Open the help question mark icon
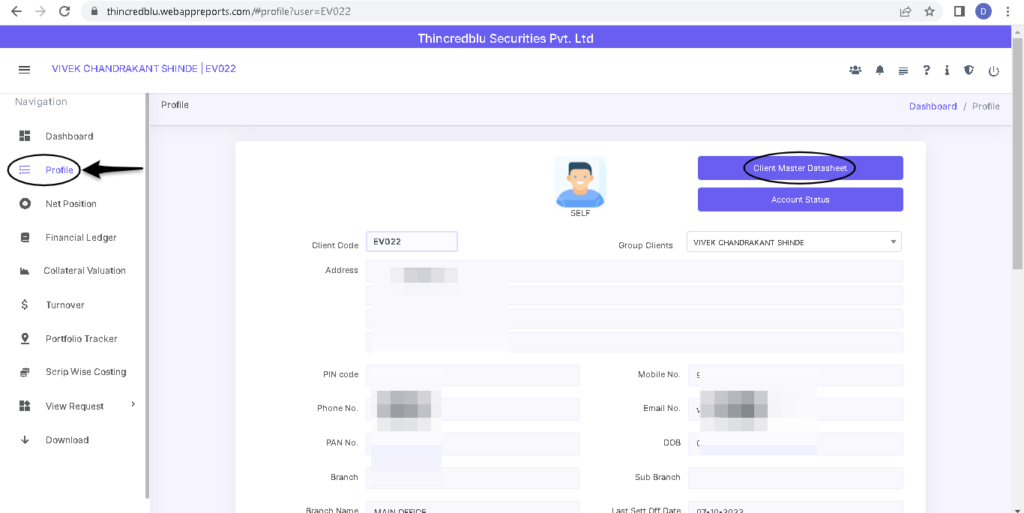Viewport: 1024px width, 513px height. click(x=926, y=70)
